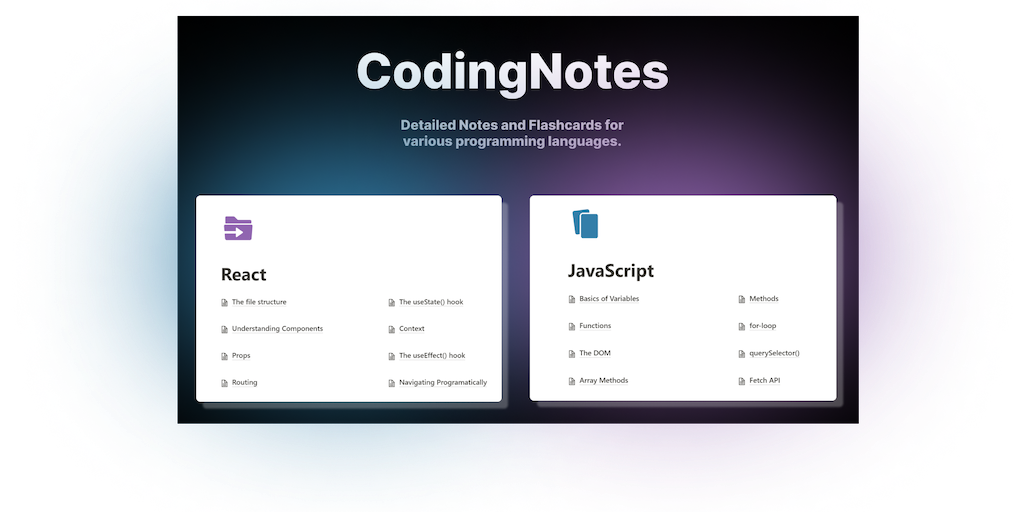Click the page icon beside "The useEffect() hook"
The image size is (1024, 512).
[392, 356]
